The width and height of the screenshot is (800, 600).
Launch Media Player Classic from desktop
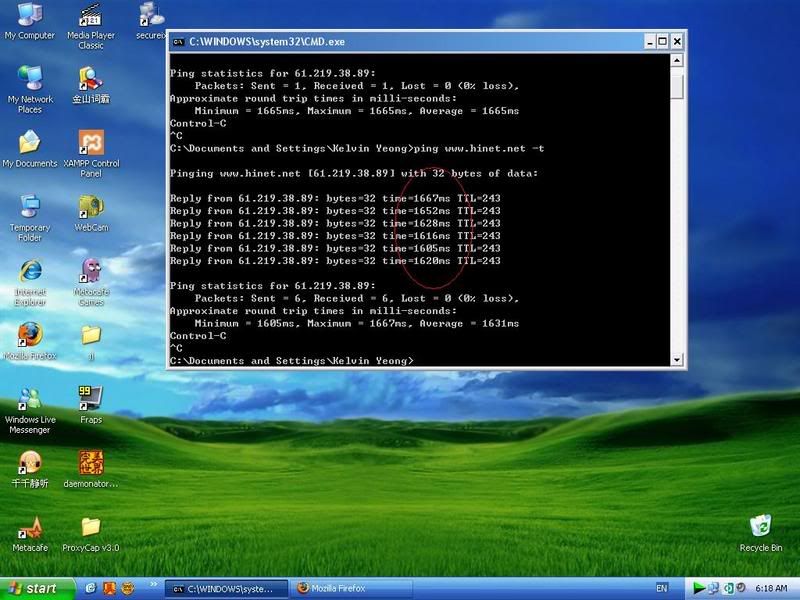pyautogui.click(x=91, y=17)
